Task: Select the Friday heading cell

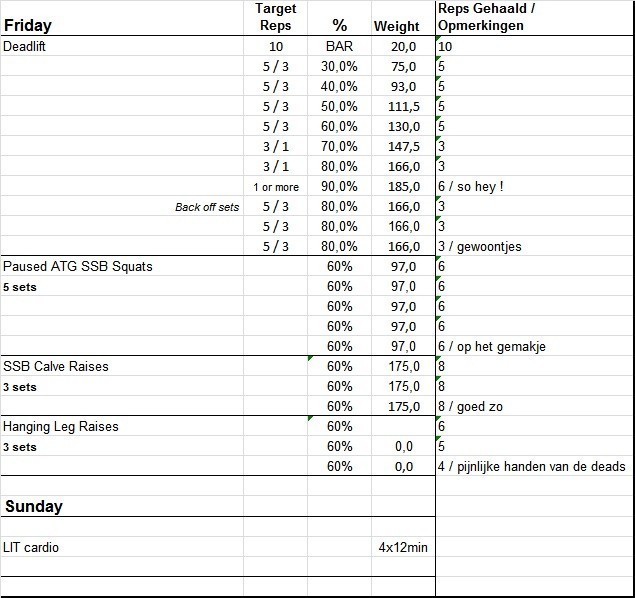Action: [x=28, y=25]
